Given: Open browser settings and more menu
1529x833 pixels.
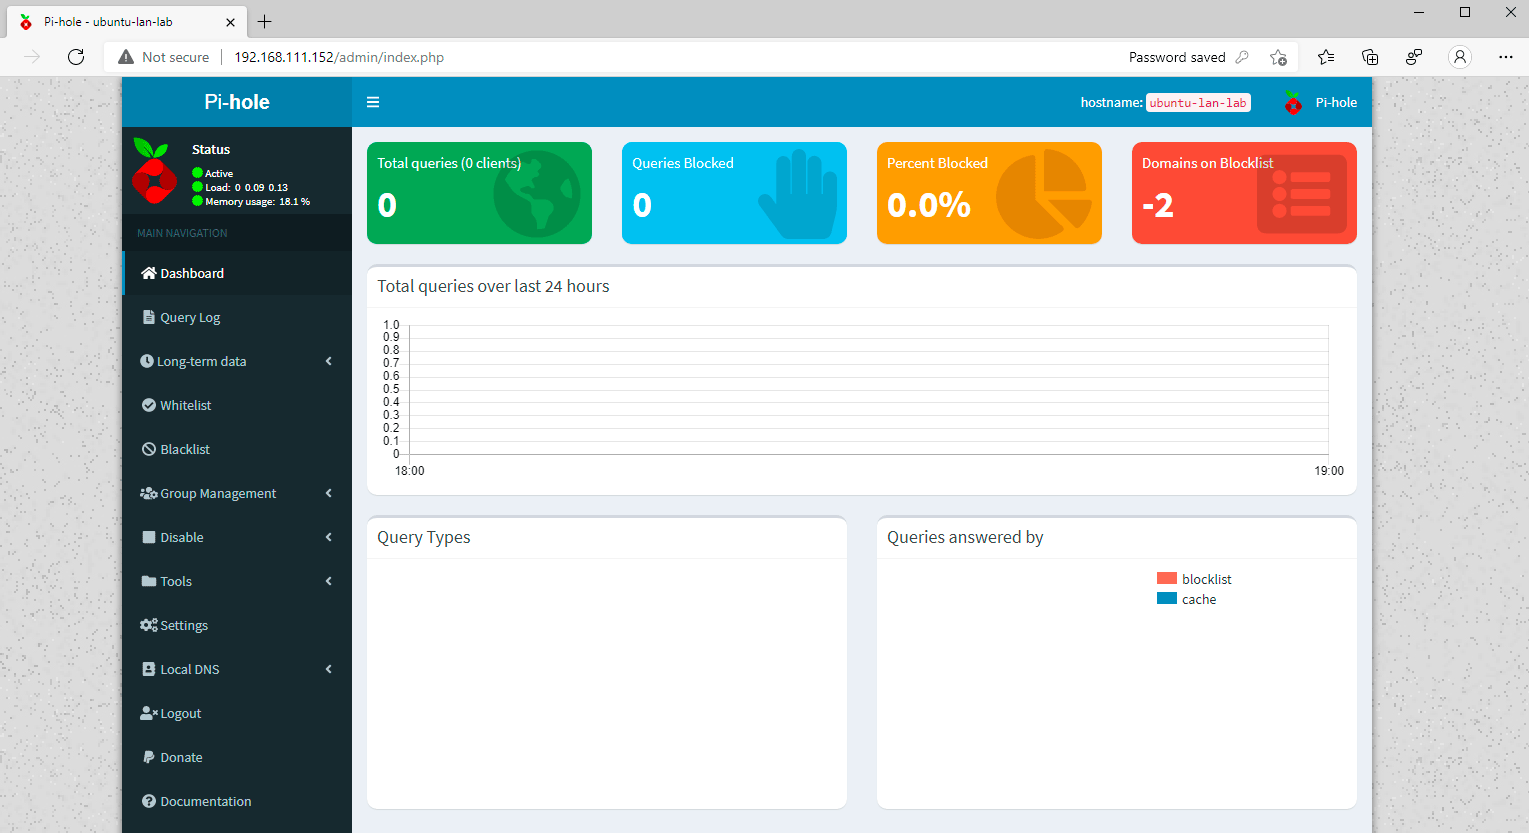Looking at the screenshot, I should 1506,57.
